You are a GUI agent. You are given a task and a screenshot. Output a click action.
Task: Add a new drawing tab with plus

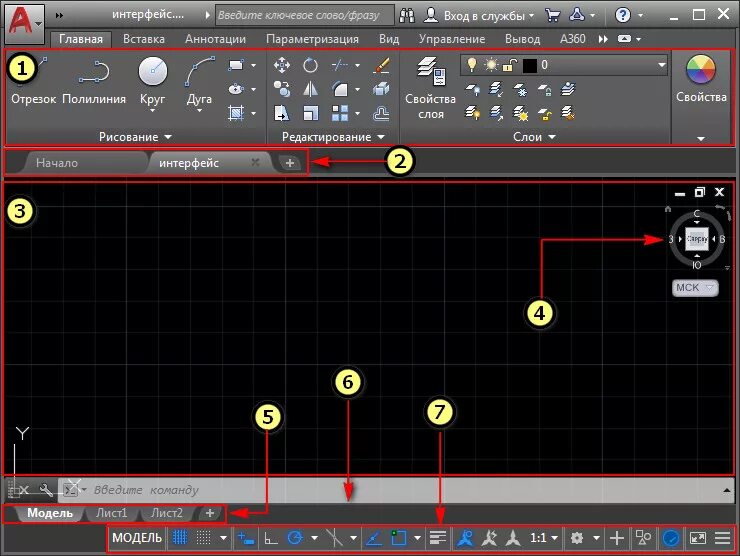(x=290, y=163)
